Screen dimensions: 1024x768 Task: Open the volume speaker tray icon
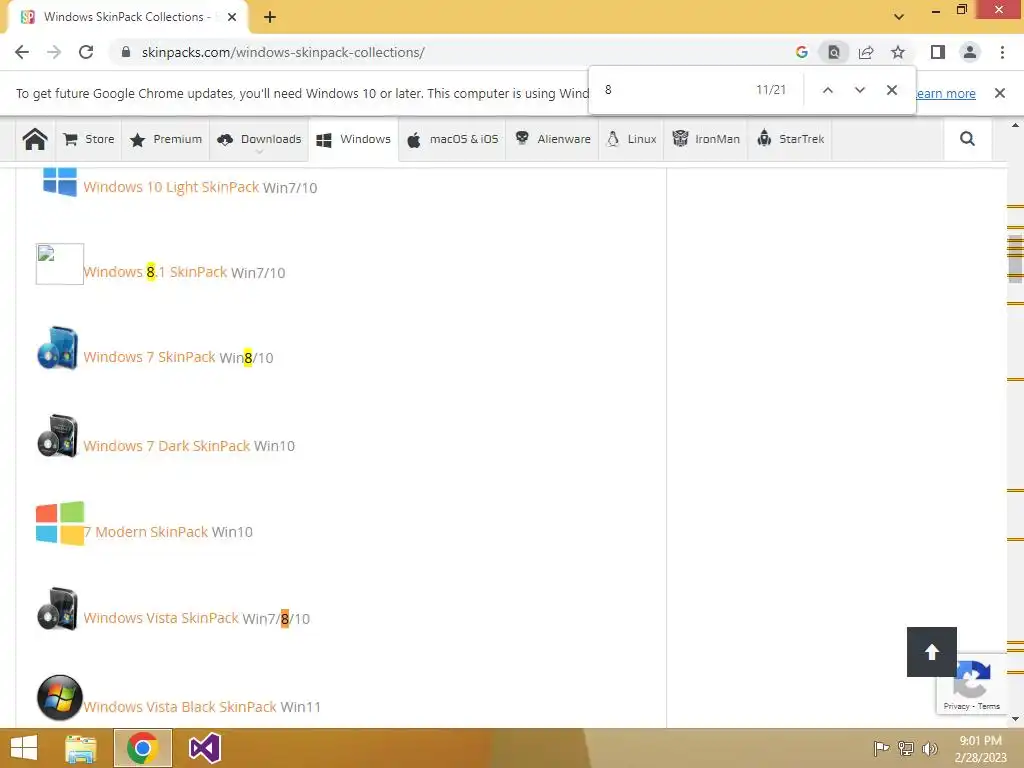pos(930,748)
